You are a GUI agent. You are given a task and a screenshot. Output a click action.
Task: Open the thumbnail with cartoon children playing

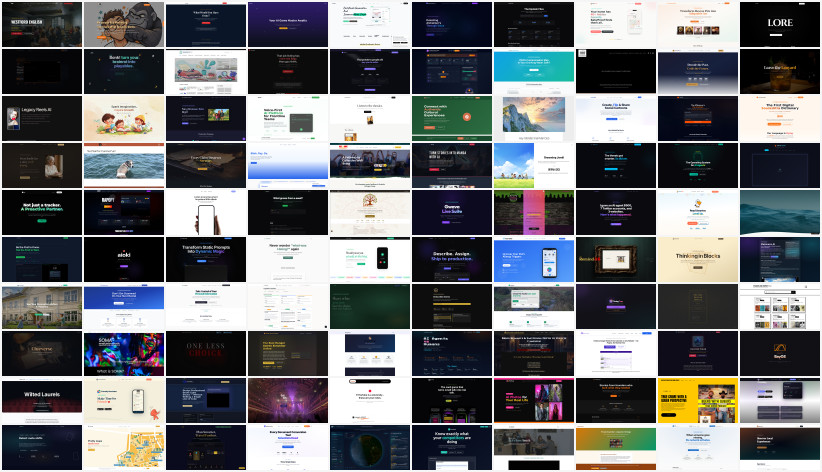pyautogui.click(x=124, y=119)
